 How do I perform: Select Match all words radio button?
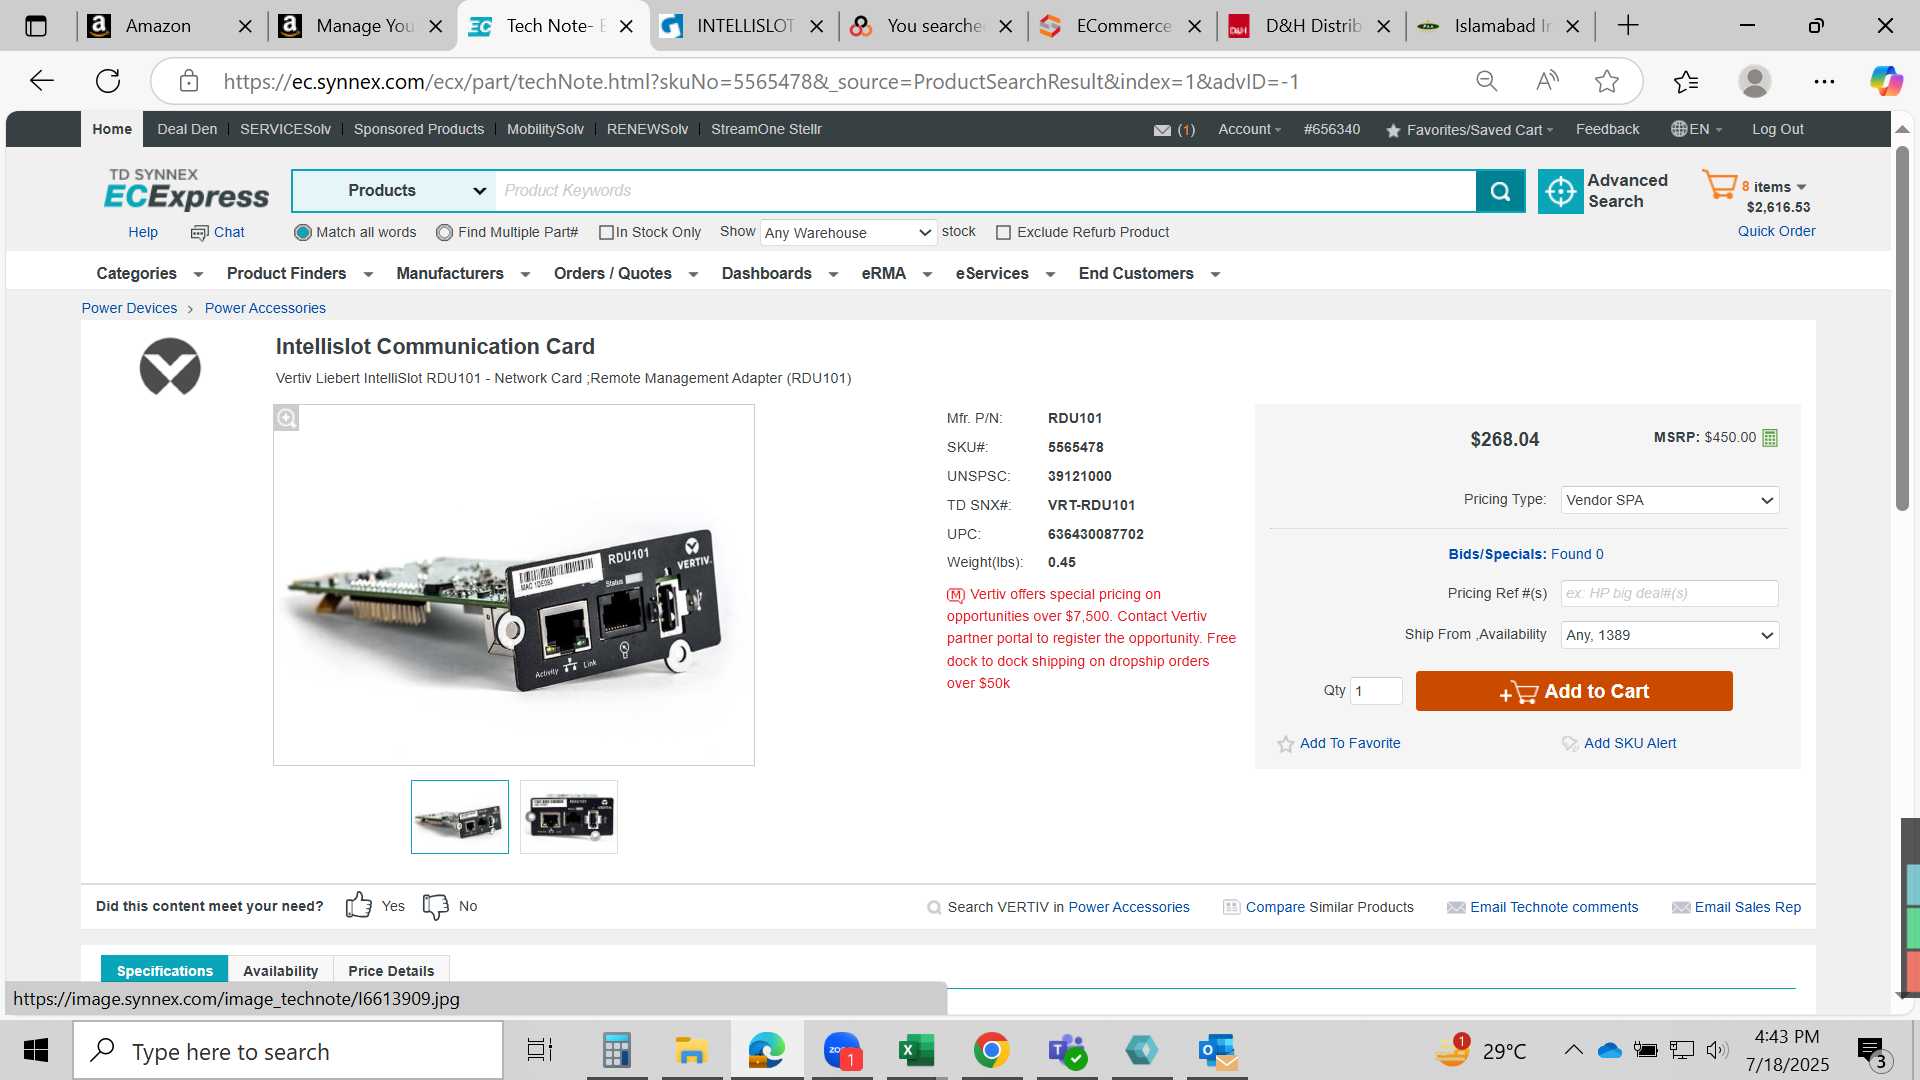303,233
